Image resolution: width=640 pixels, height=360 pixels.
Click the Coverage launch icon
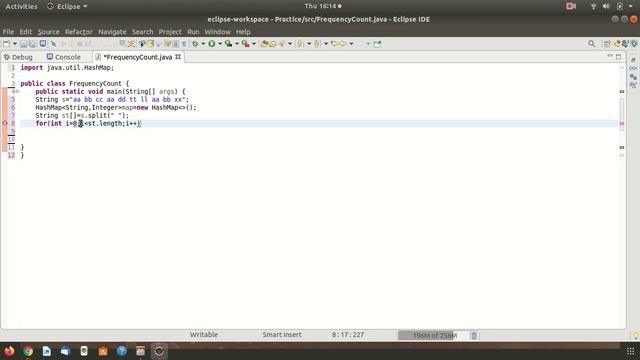[229, 44]
